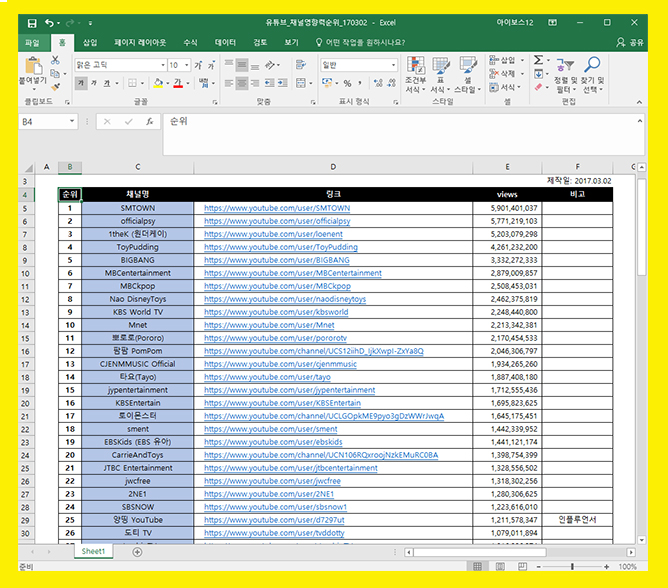Click Sort and Filter (정렬 및 필터) icon
This screenshot has width=668, height=588.
[565, 65]
